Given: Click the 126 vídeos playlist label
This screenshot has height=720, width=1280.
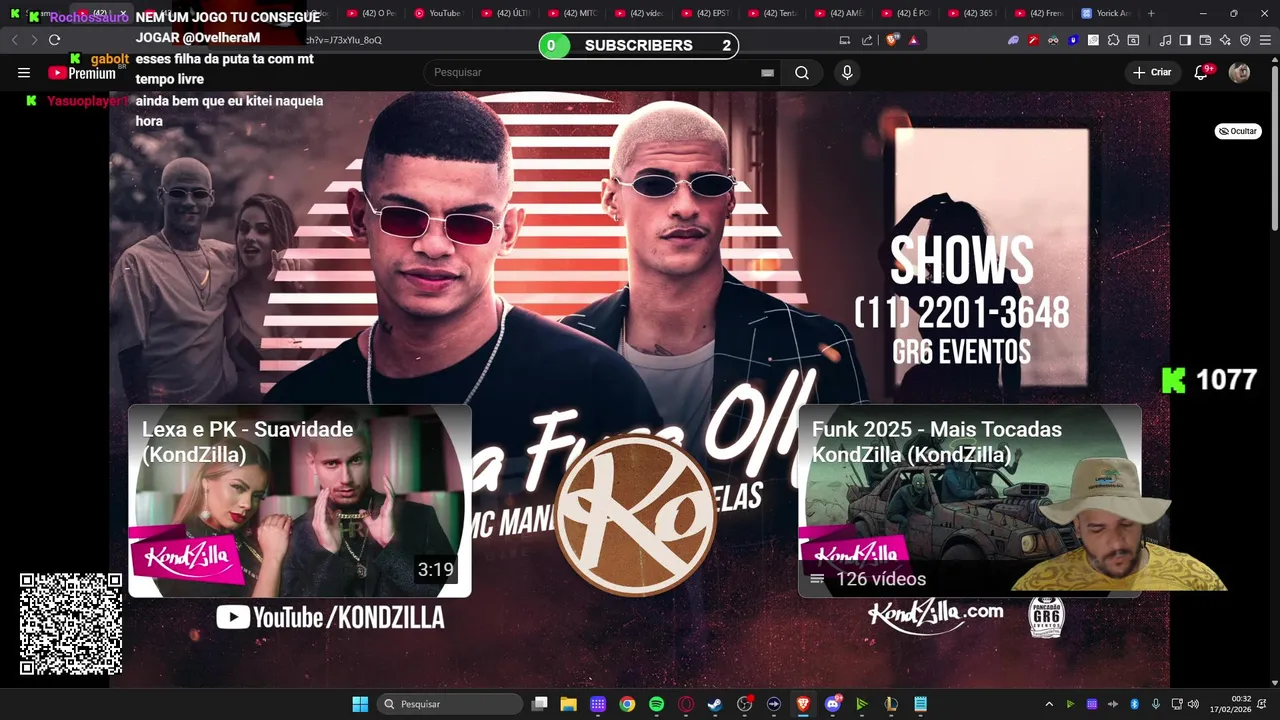Looking at the screenshot, I should [881, 579].
